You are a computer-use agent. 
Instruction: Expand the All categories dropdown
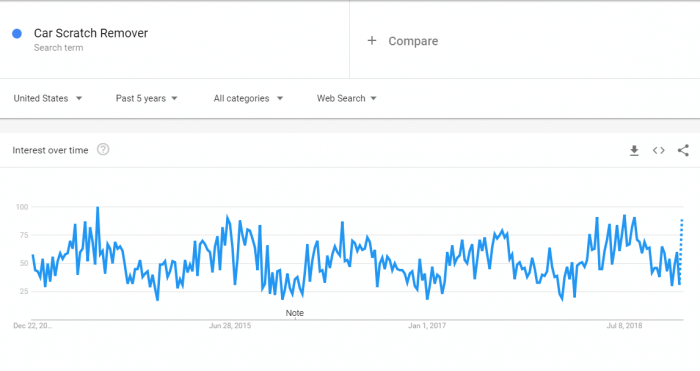coord(248,98)
